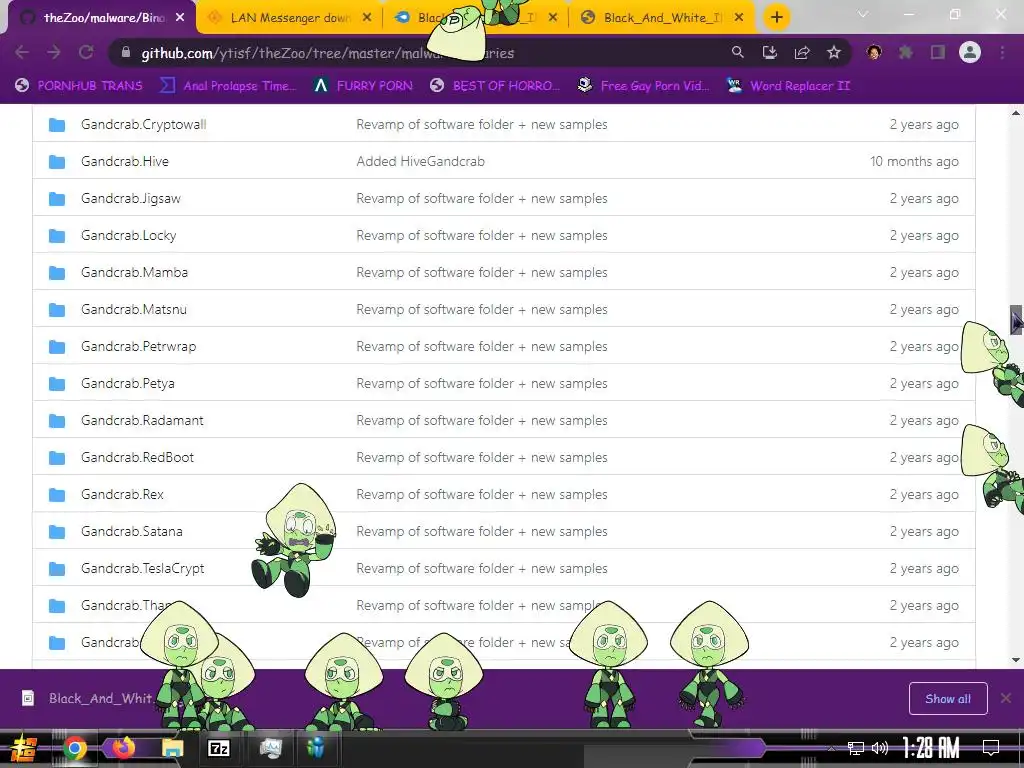This screenshot has height=768, width=1024.
Task: Open the Gandcrab.Mamba folder
Action: 135,272
